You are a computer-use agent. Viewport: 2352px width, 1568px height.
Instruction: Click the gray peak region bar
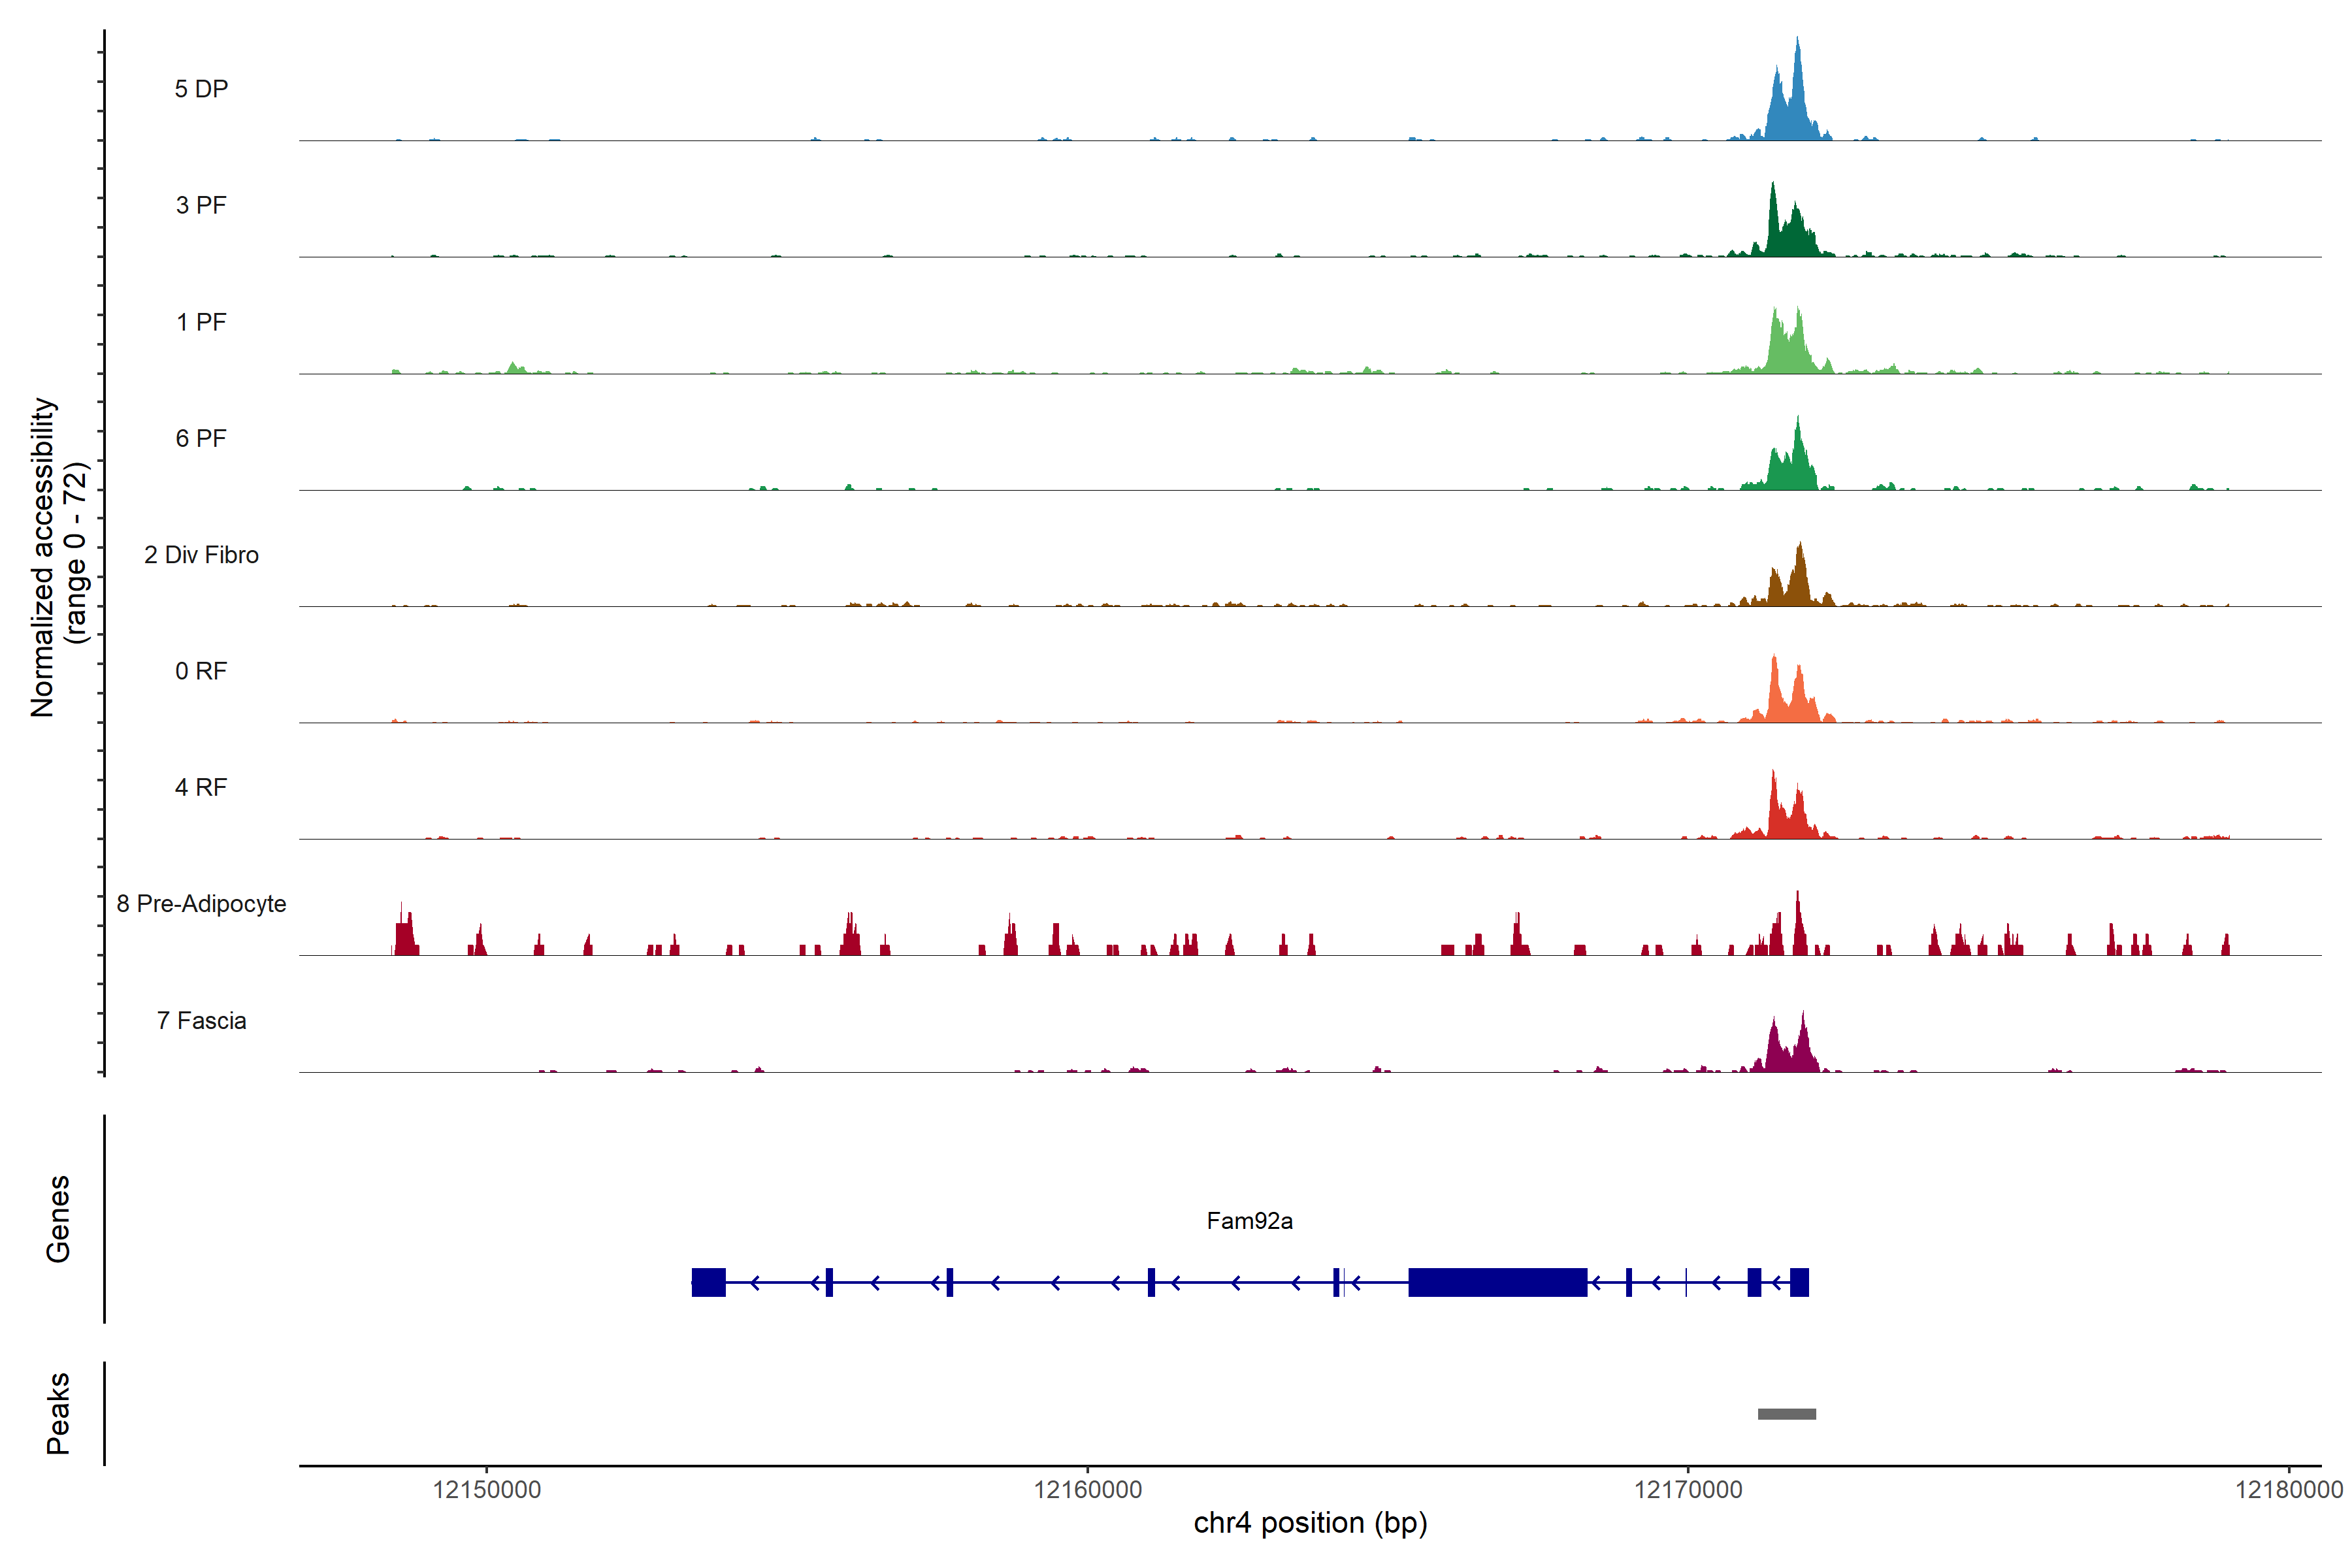tap(1786, 1414)
